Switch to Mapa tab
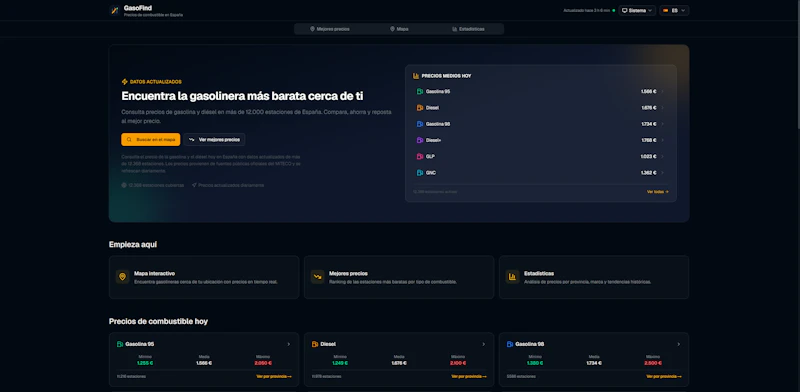The image size is (800, 392). 399,29
